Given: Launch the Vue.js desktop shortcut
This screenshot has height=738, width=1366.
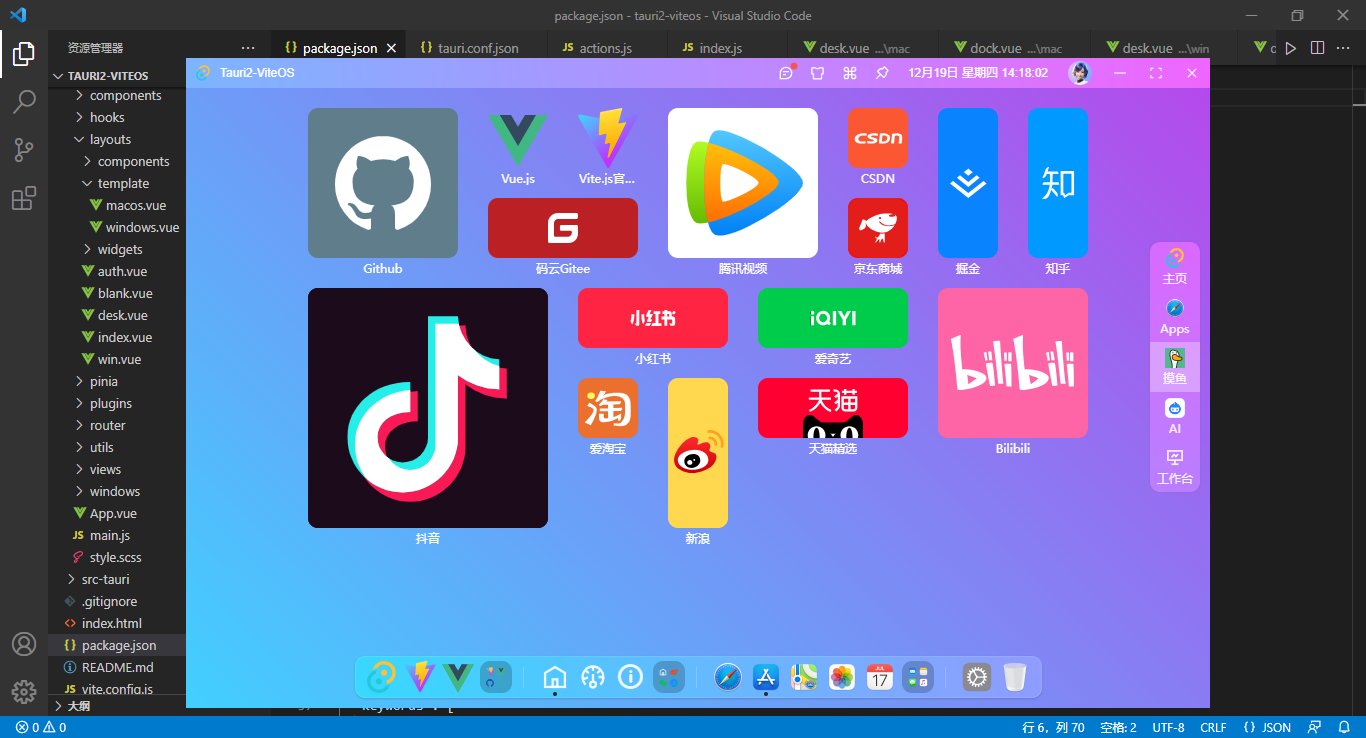Looking at the screenshot, I should tap(518, 139).
